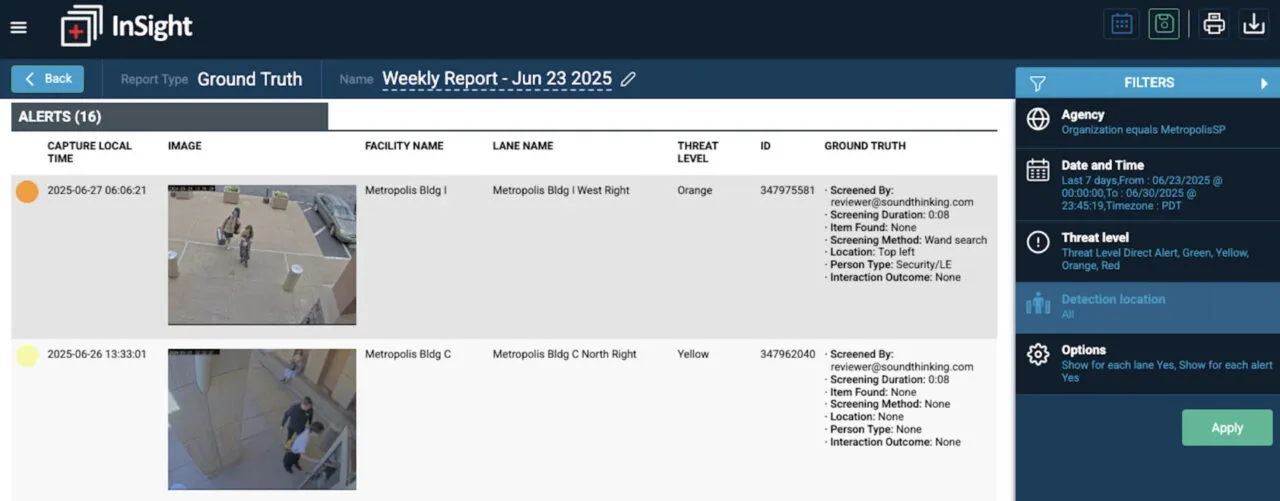
Task: Open the calendar schedule icon
Action: (x=1121, y=24)
